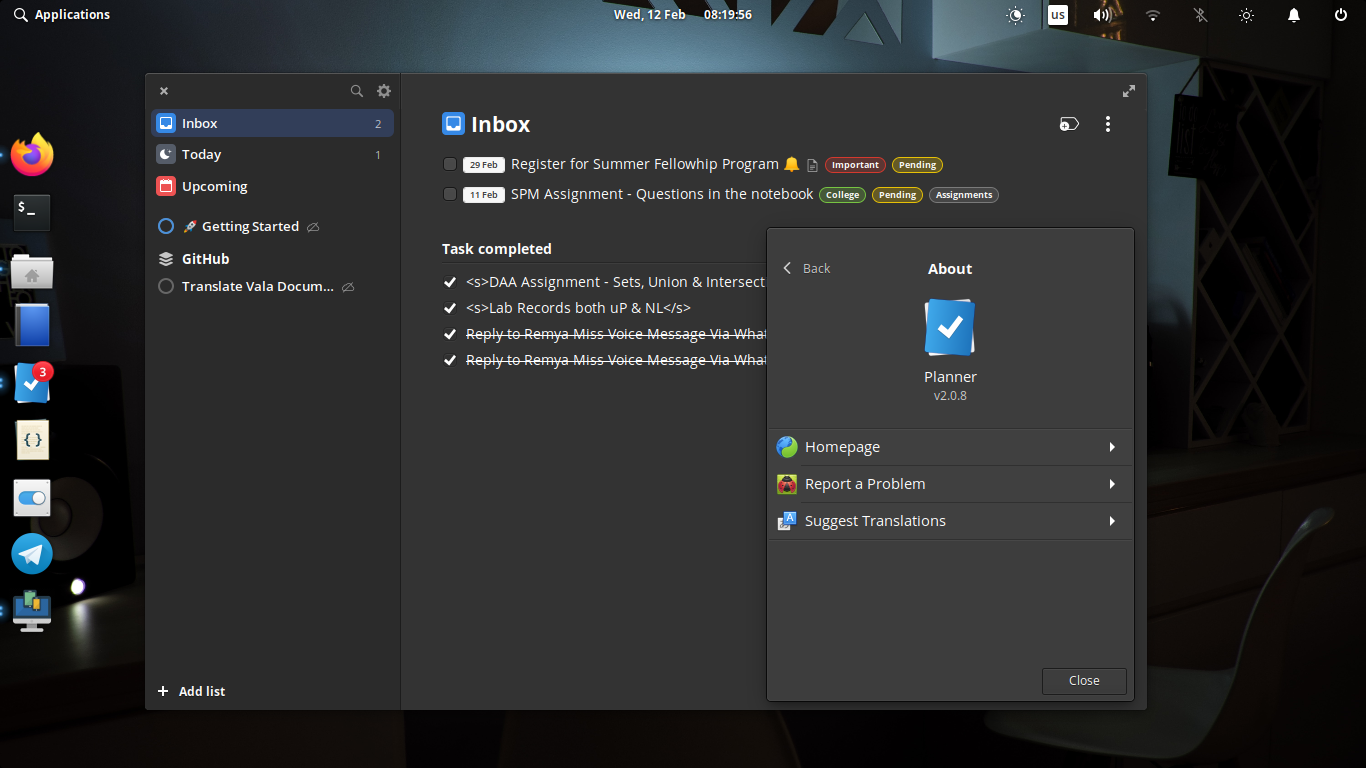The height and width of the screenshot is (768, 1366).
Task: Close Planner with the x button
Action: (164, 91)
